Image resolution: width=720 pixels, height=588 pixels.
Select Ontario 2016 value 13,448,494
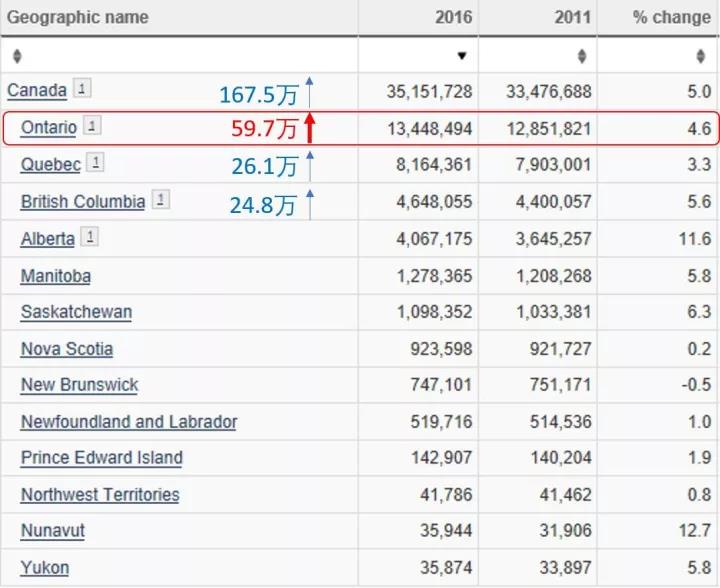point(430,129)
